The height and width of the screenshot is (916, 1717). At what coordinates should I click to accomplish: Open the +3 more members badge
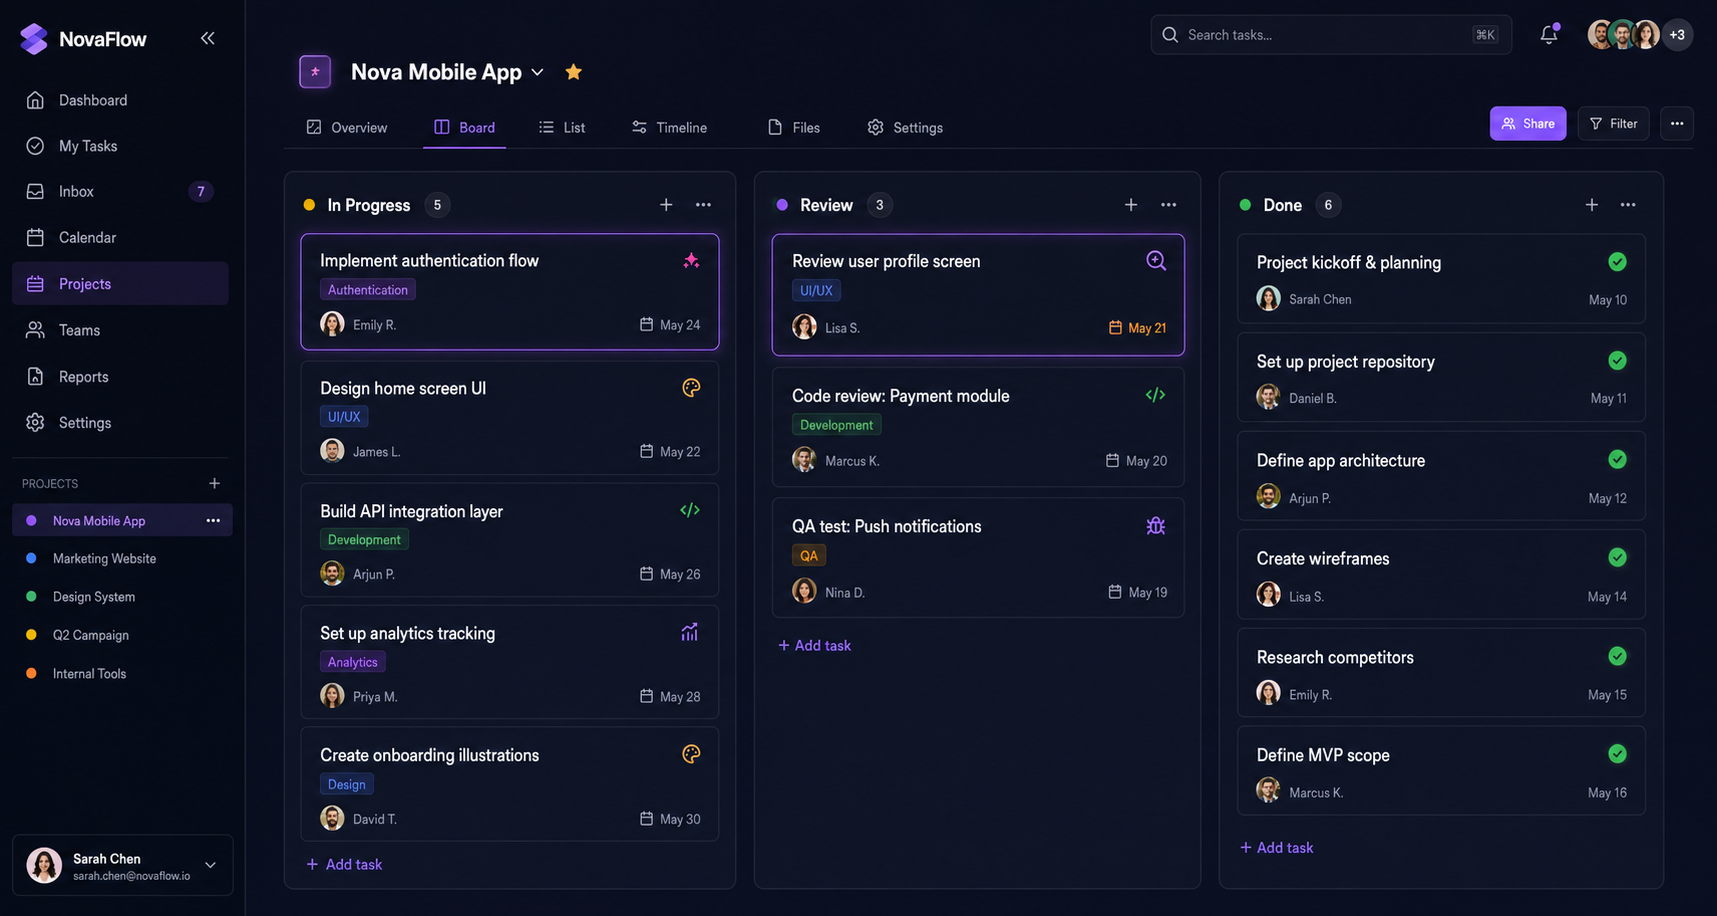[x=1677, y=35]
